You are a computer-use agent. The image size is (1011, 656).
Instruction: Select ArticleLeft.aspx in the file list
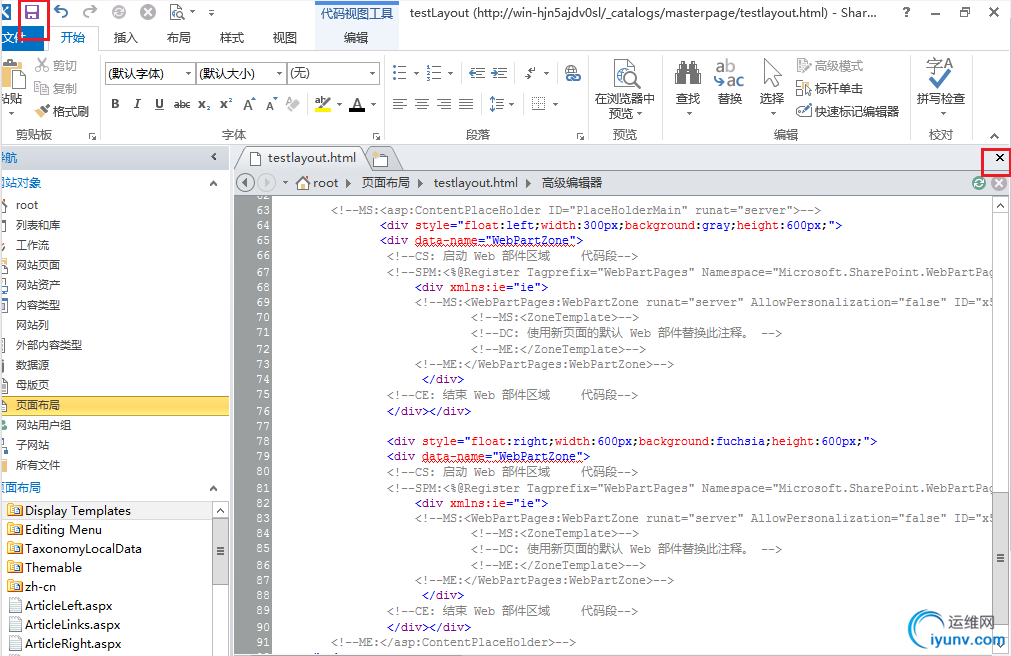(x=68, y=606)
